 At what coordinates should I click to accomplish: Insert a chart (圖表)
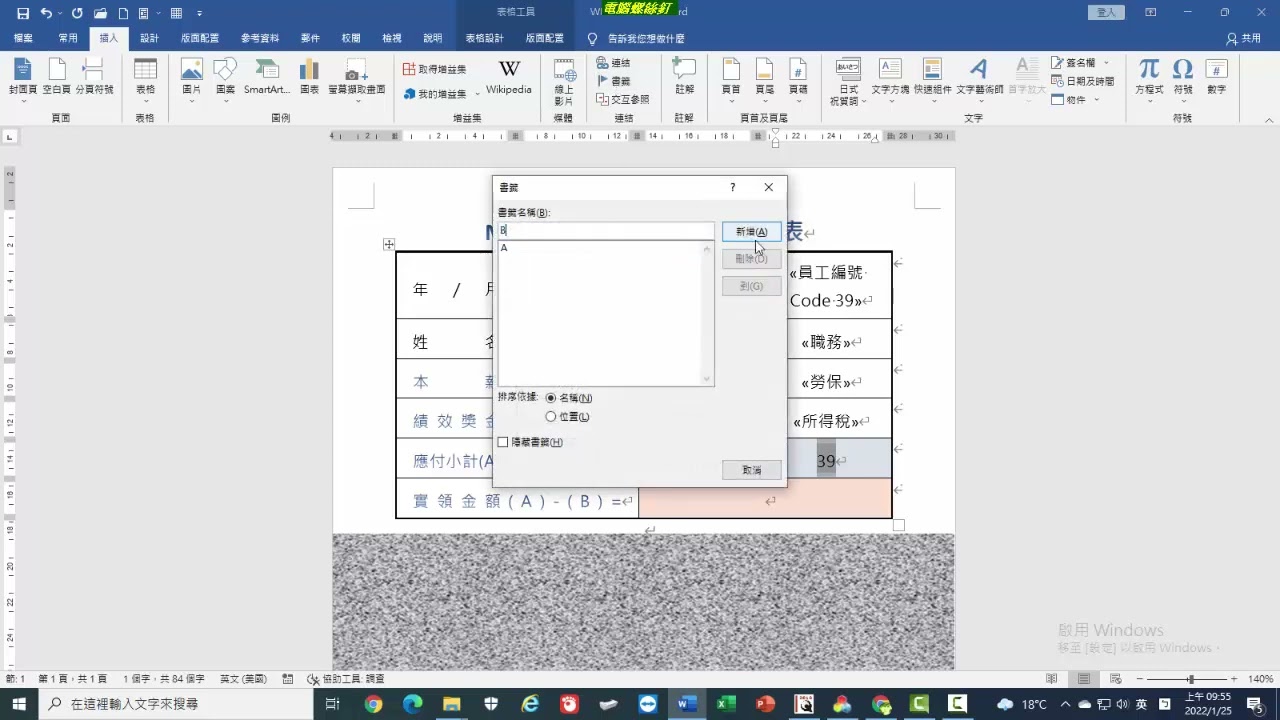(309, 76)
